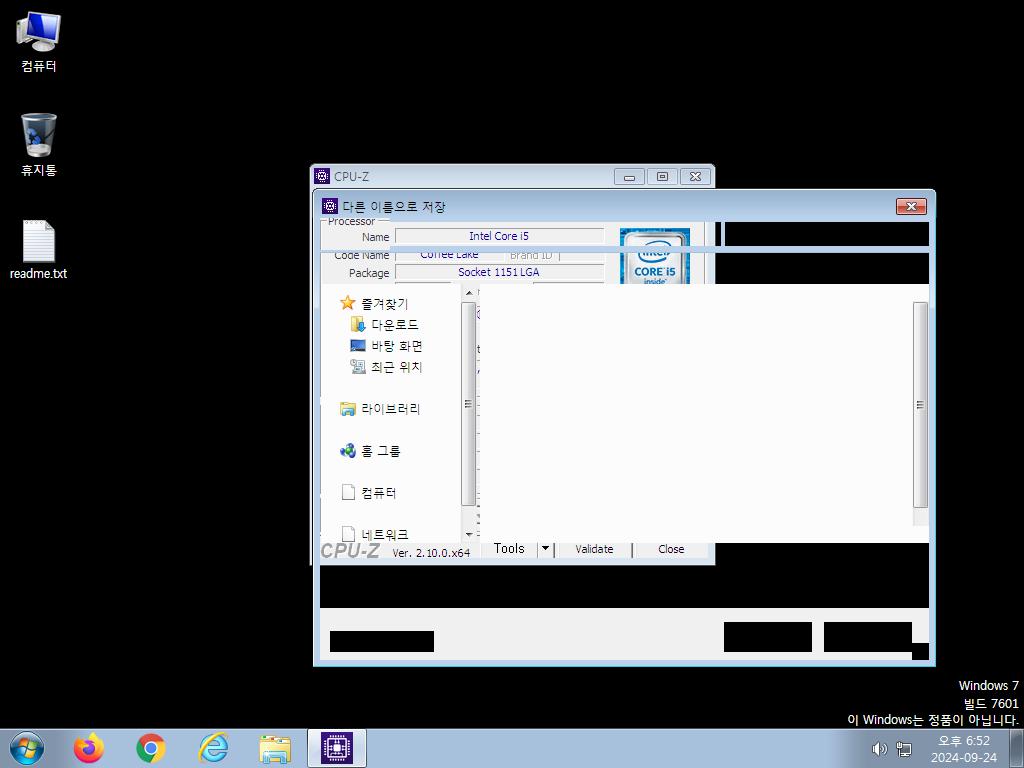
Task: Open Windows Explorer from the taskbar
Action: 275,749
